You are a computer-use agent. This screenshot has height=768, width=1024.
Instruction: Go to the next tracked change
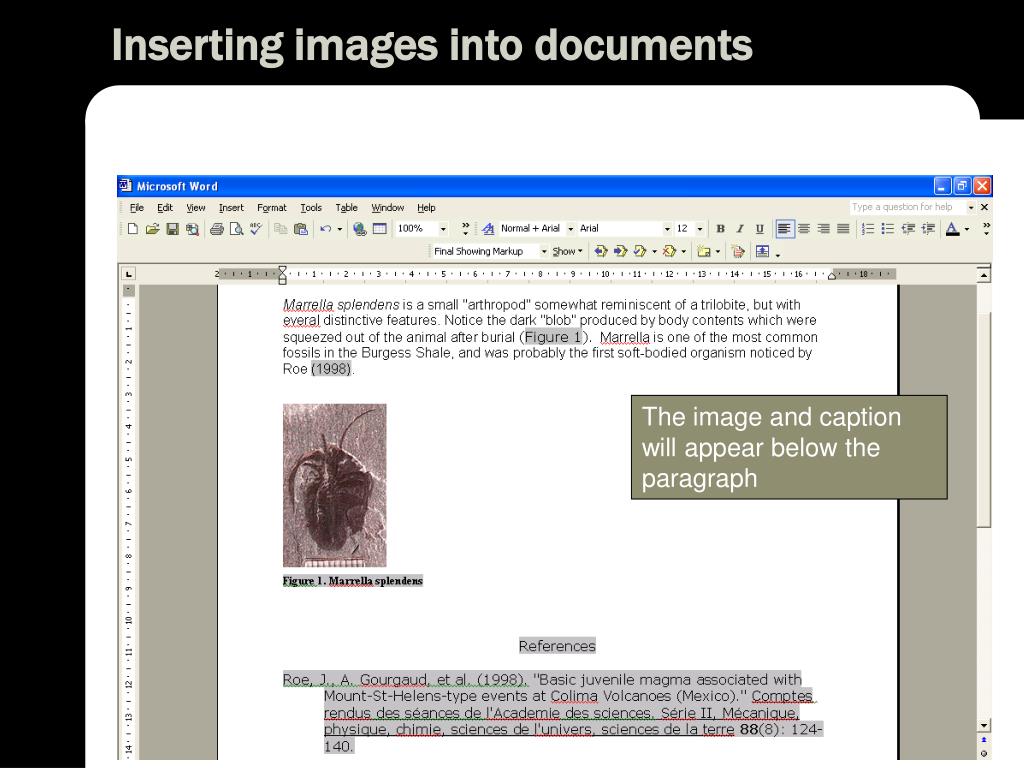pos(620,251)
